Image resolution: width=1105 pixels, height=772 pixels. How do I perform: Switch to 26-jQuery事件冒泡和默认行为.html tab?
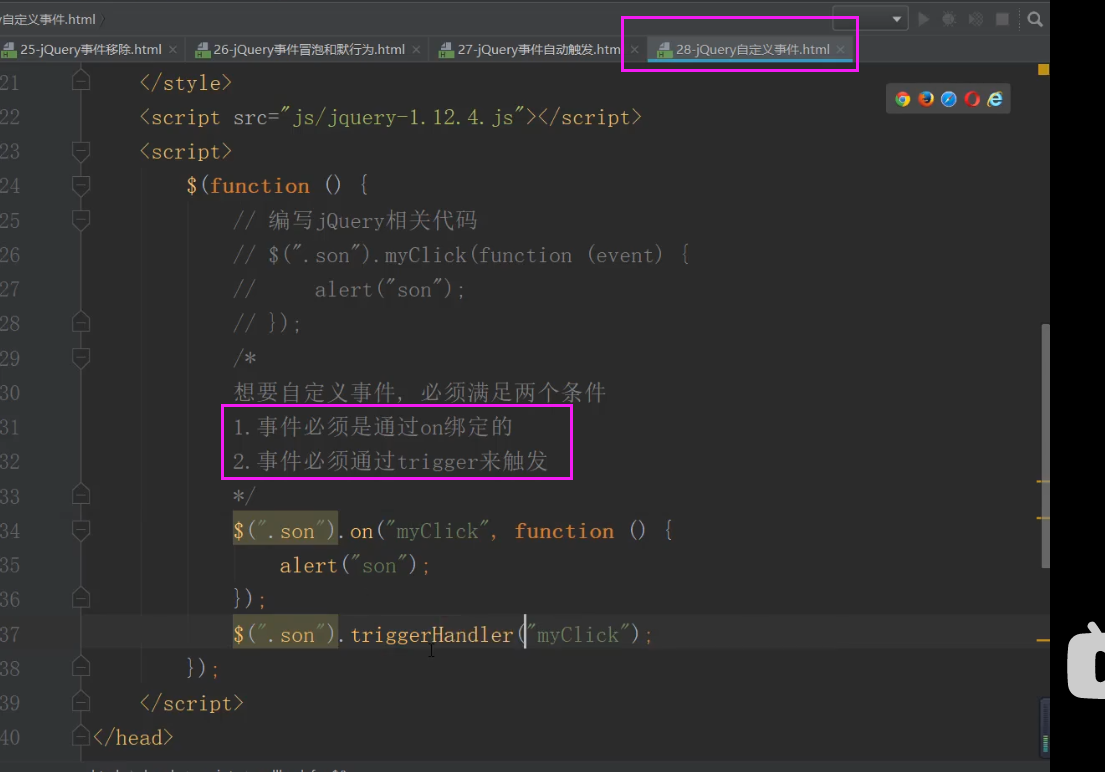click(x=309, y=49)
